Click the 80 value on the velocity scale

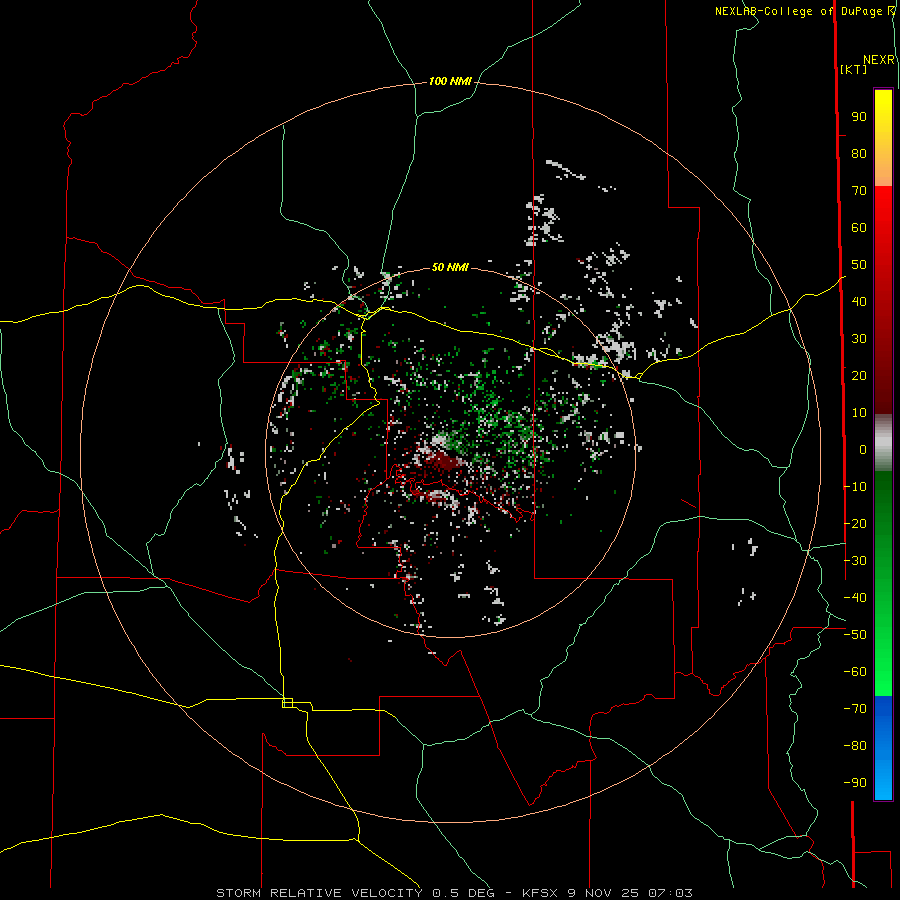(x=859, y=154)
